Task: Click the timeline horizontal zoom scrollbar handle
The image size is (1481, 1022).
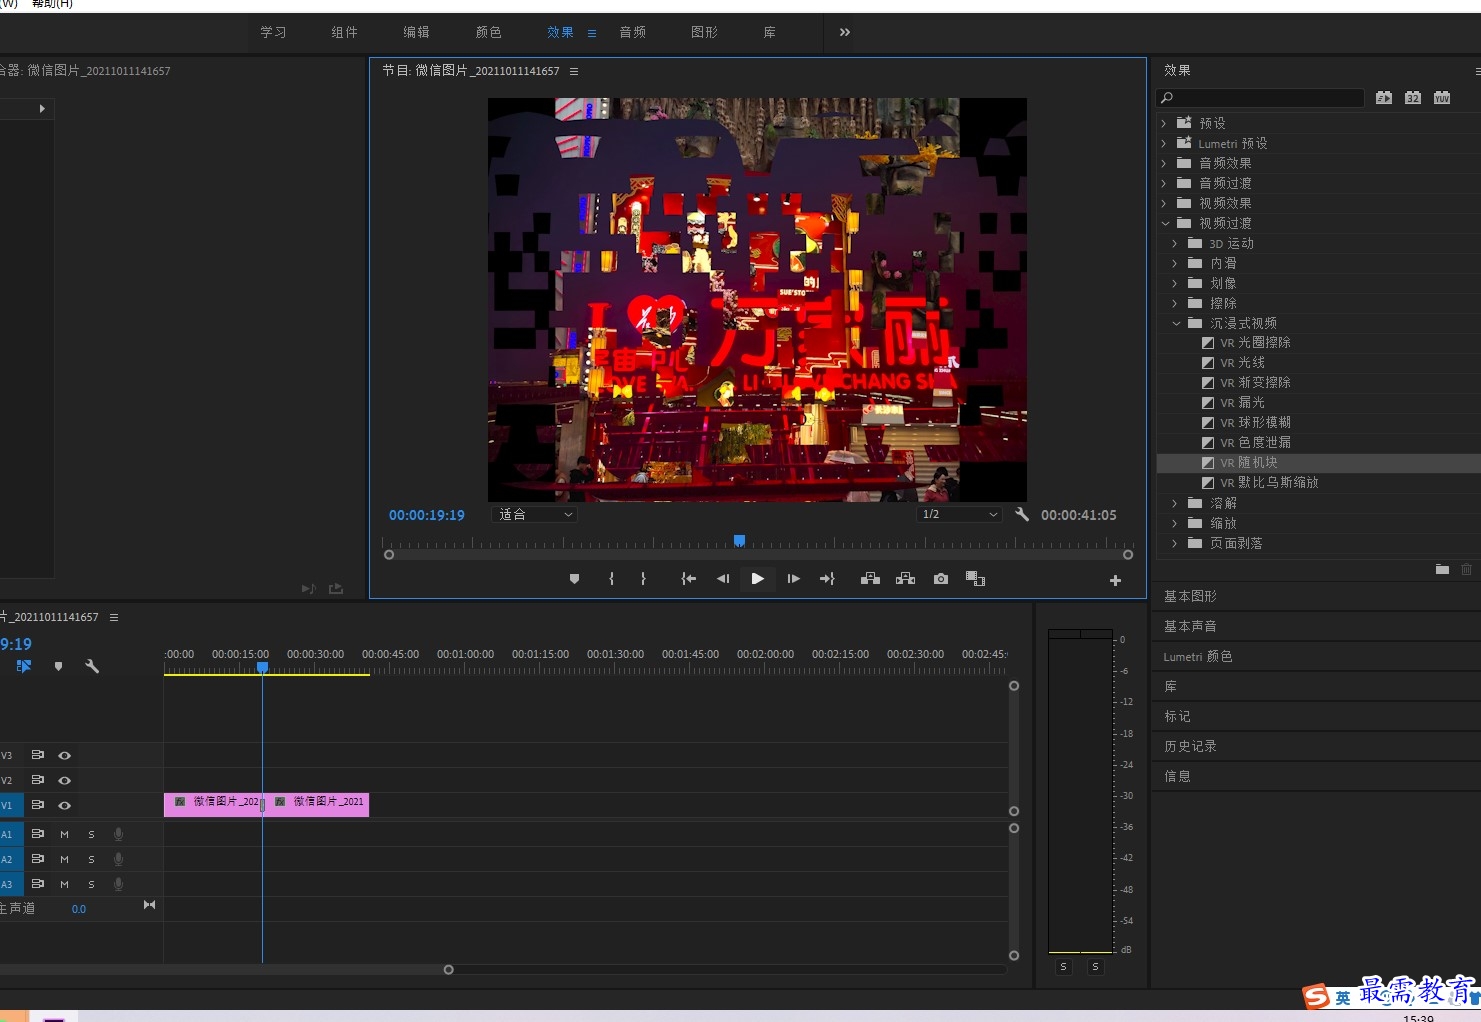Action: coord(448,969)
